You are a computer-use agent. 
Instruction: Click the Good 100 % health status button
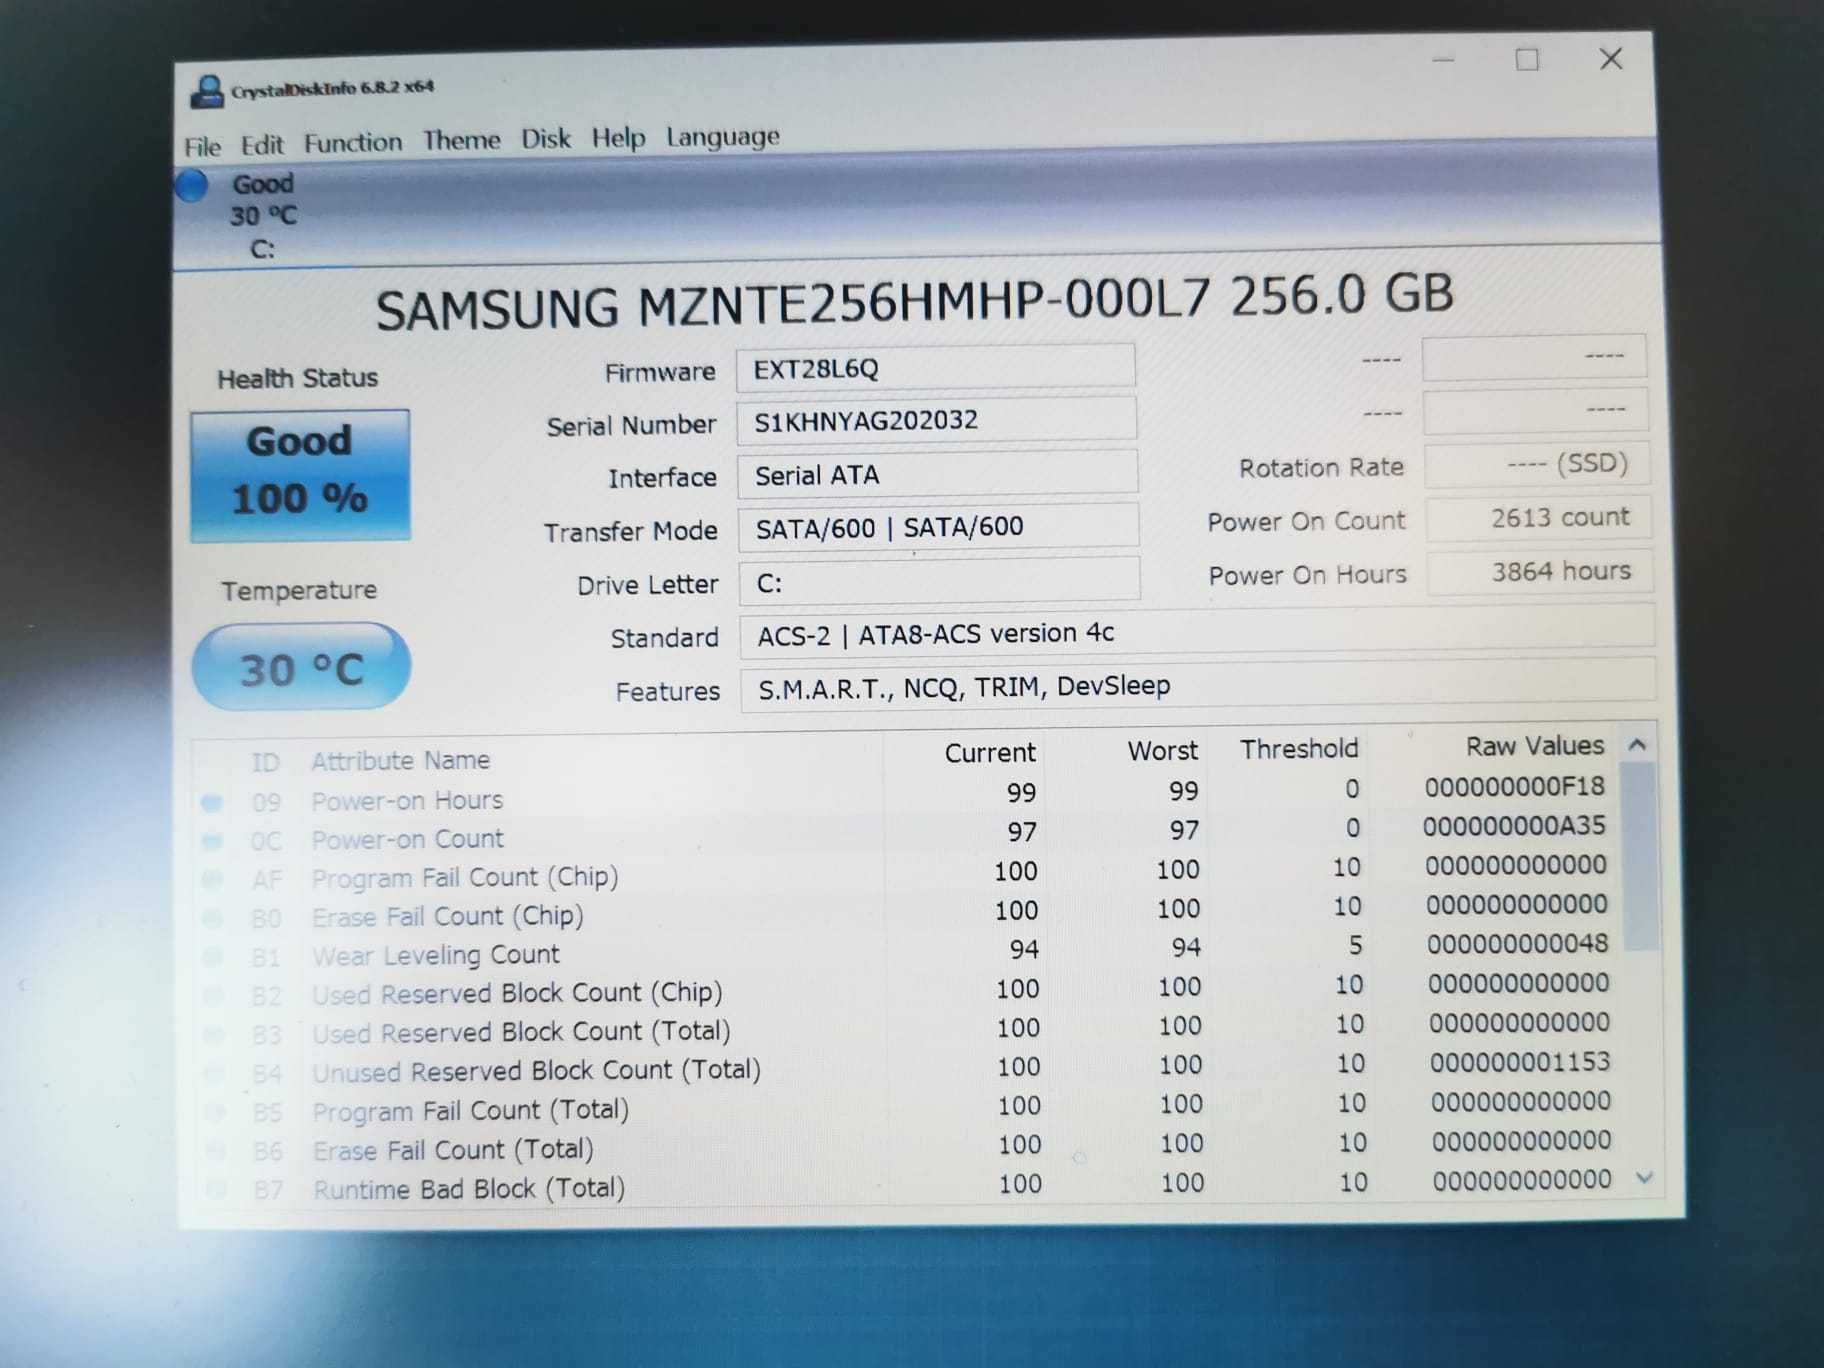(x=300, y=476)
